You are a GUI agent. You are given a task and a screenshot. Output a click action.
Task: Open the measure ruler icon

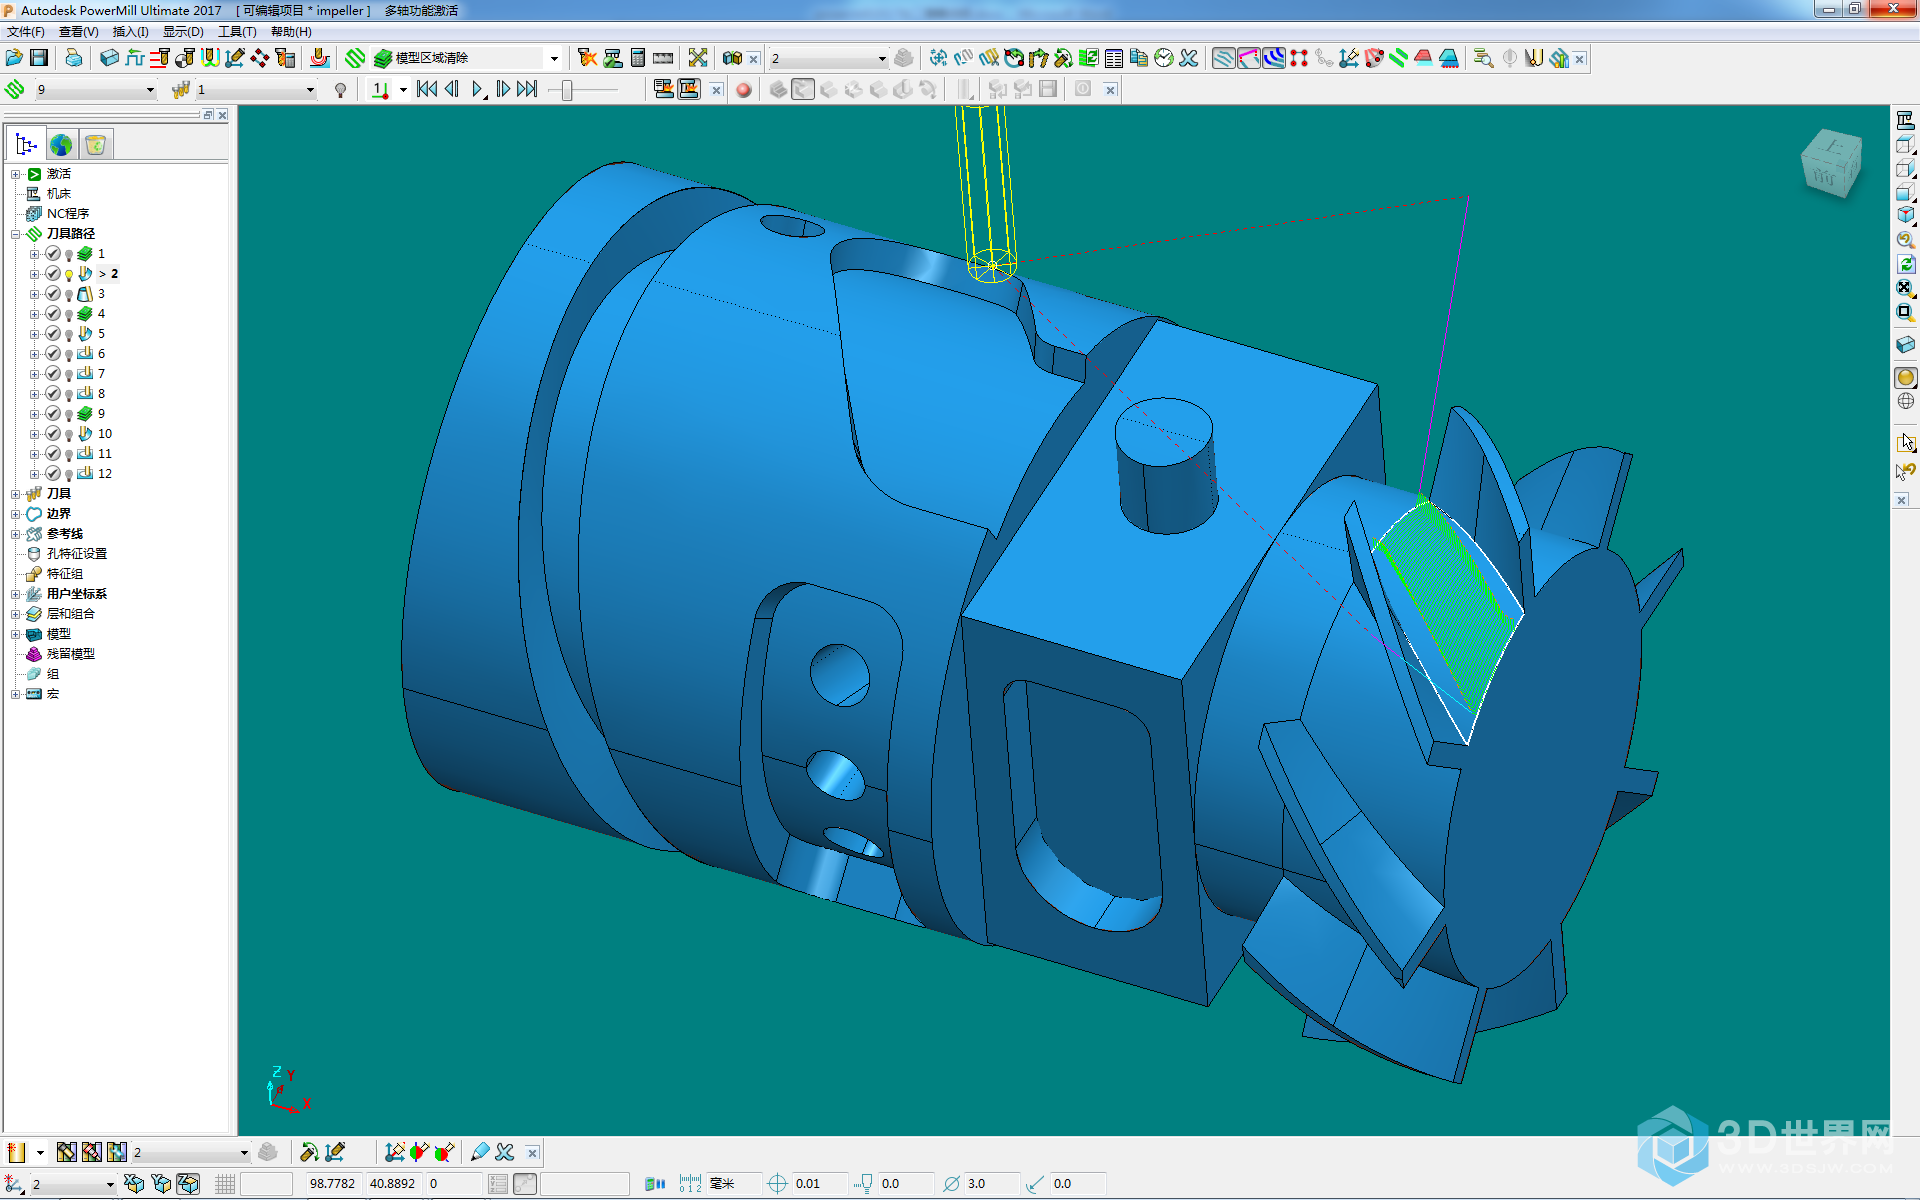[663, 58]
